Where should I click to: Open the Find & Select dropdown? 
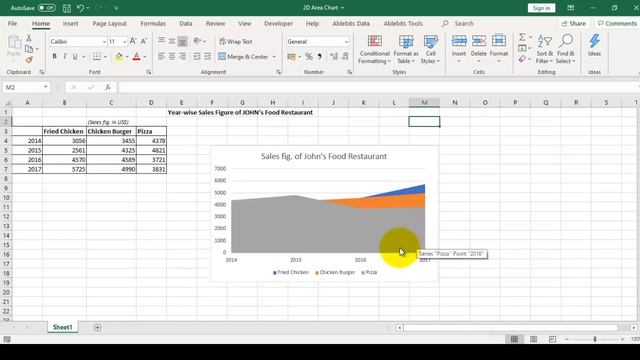pos(565,49)
